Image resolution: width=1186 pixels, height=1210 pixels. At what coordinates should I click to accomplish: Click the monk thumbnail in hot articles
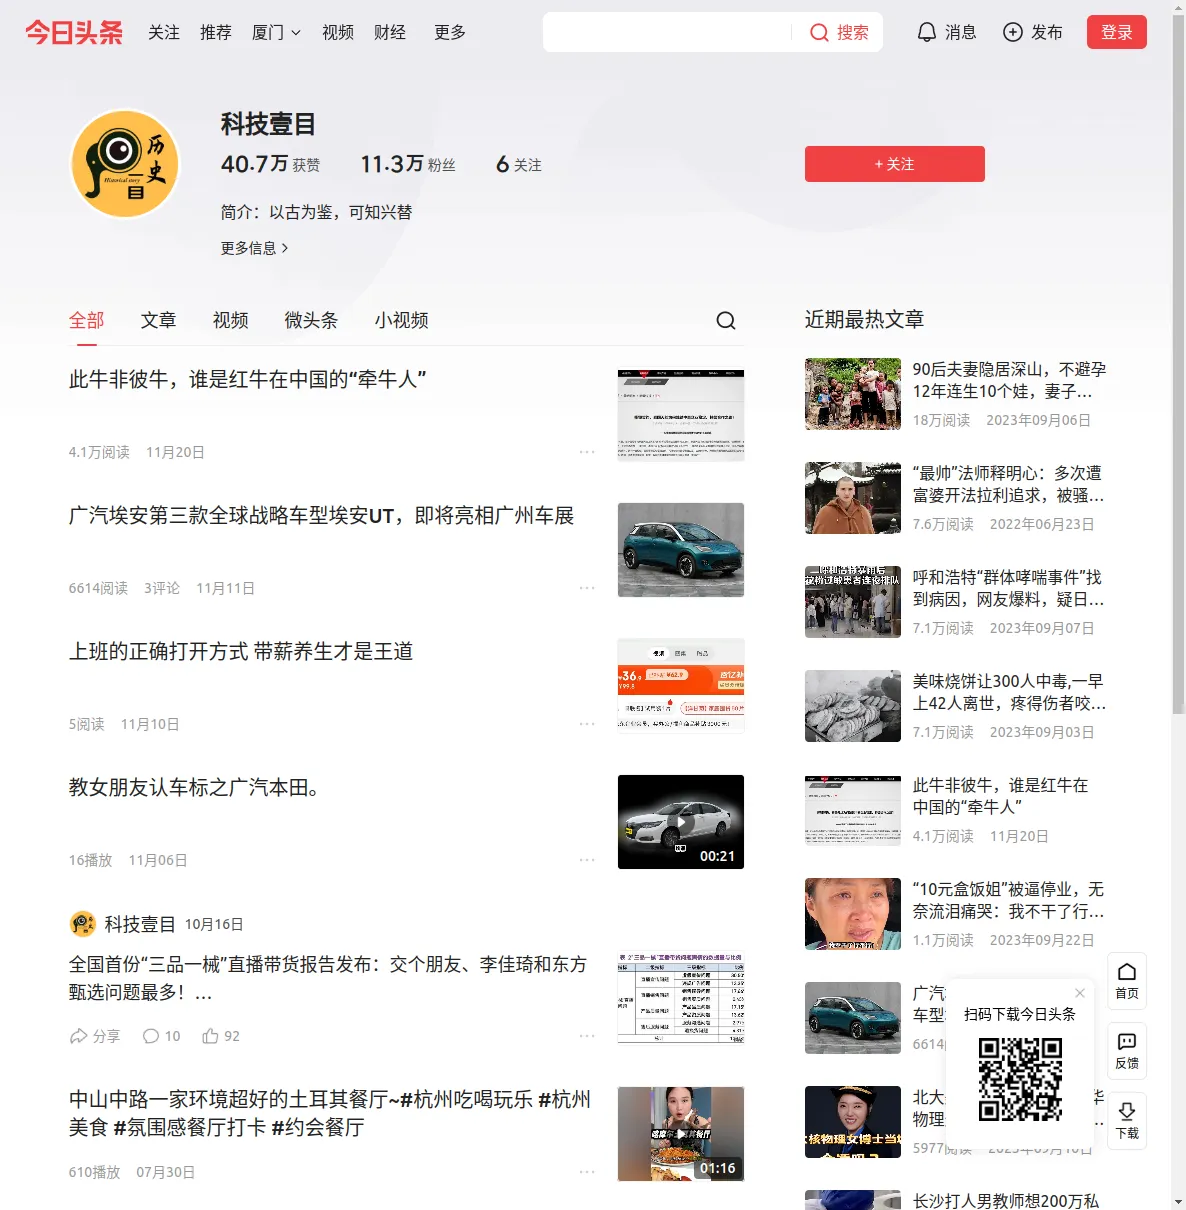(853, 498)
